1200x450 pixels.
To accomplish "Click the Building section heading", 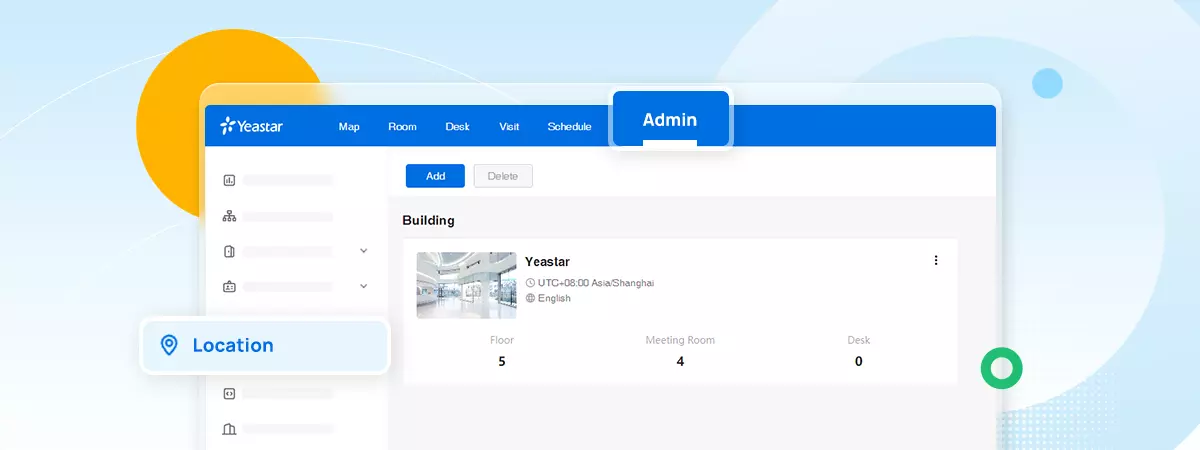I will pyautogui.click(x=428, y=220).
